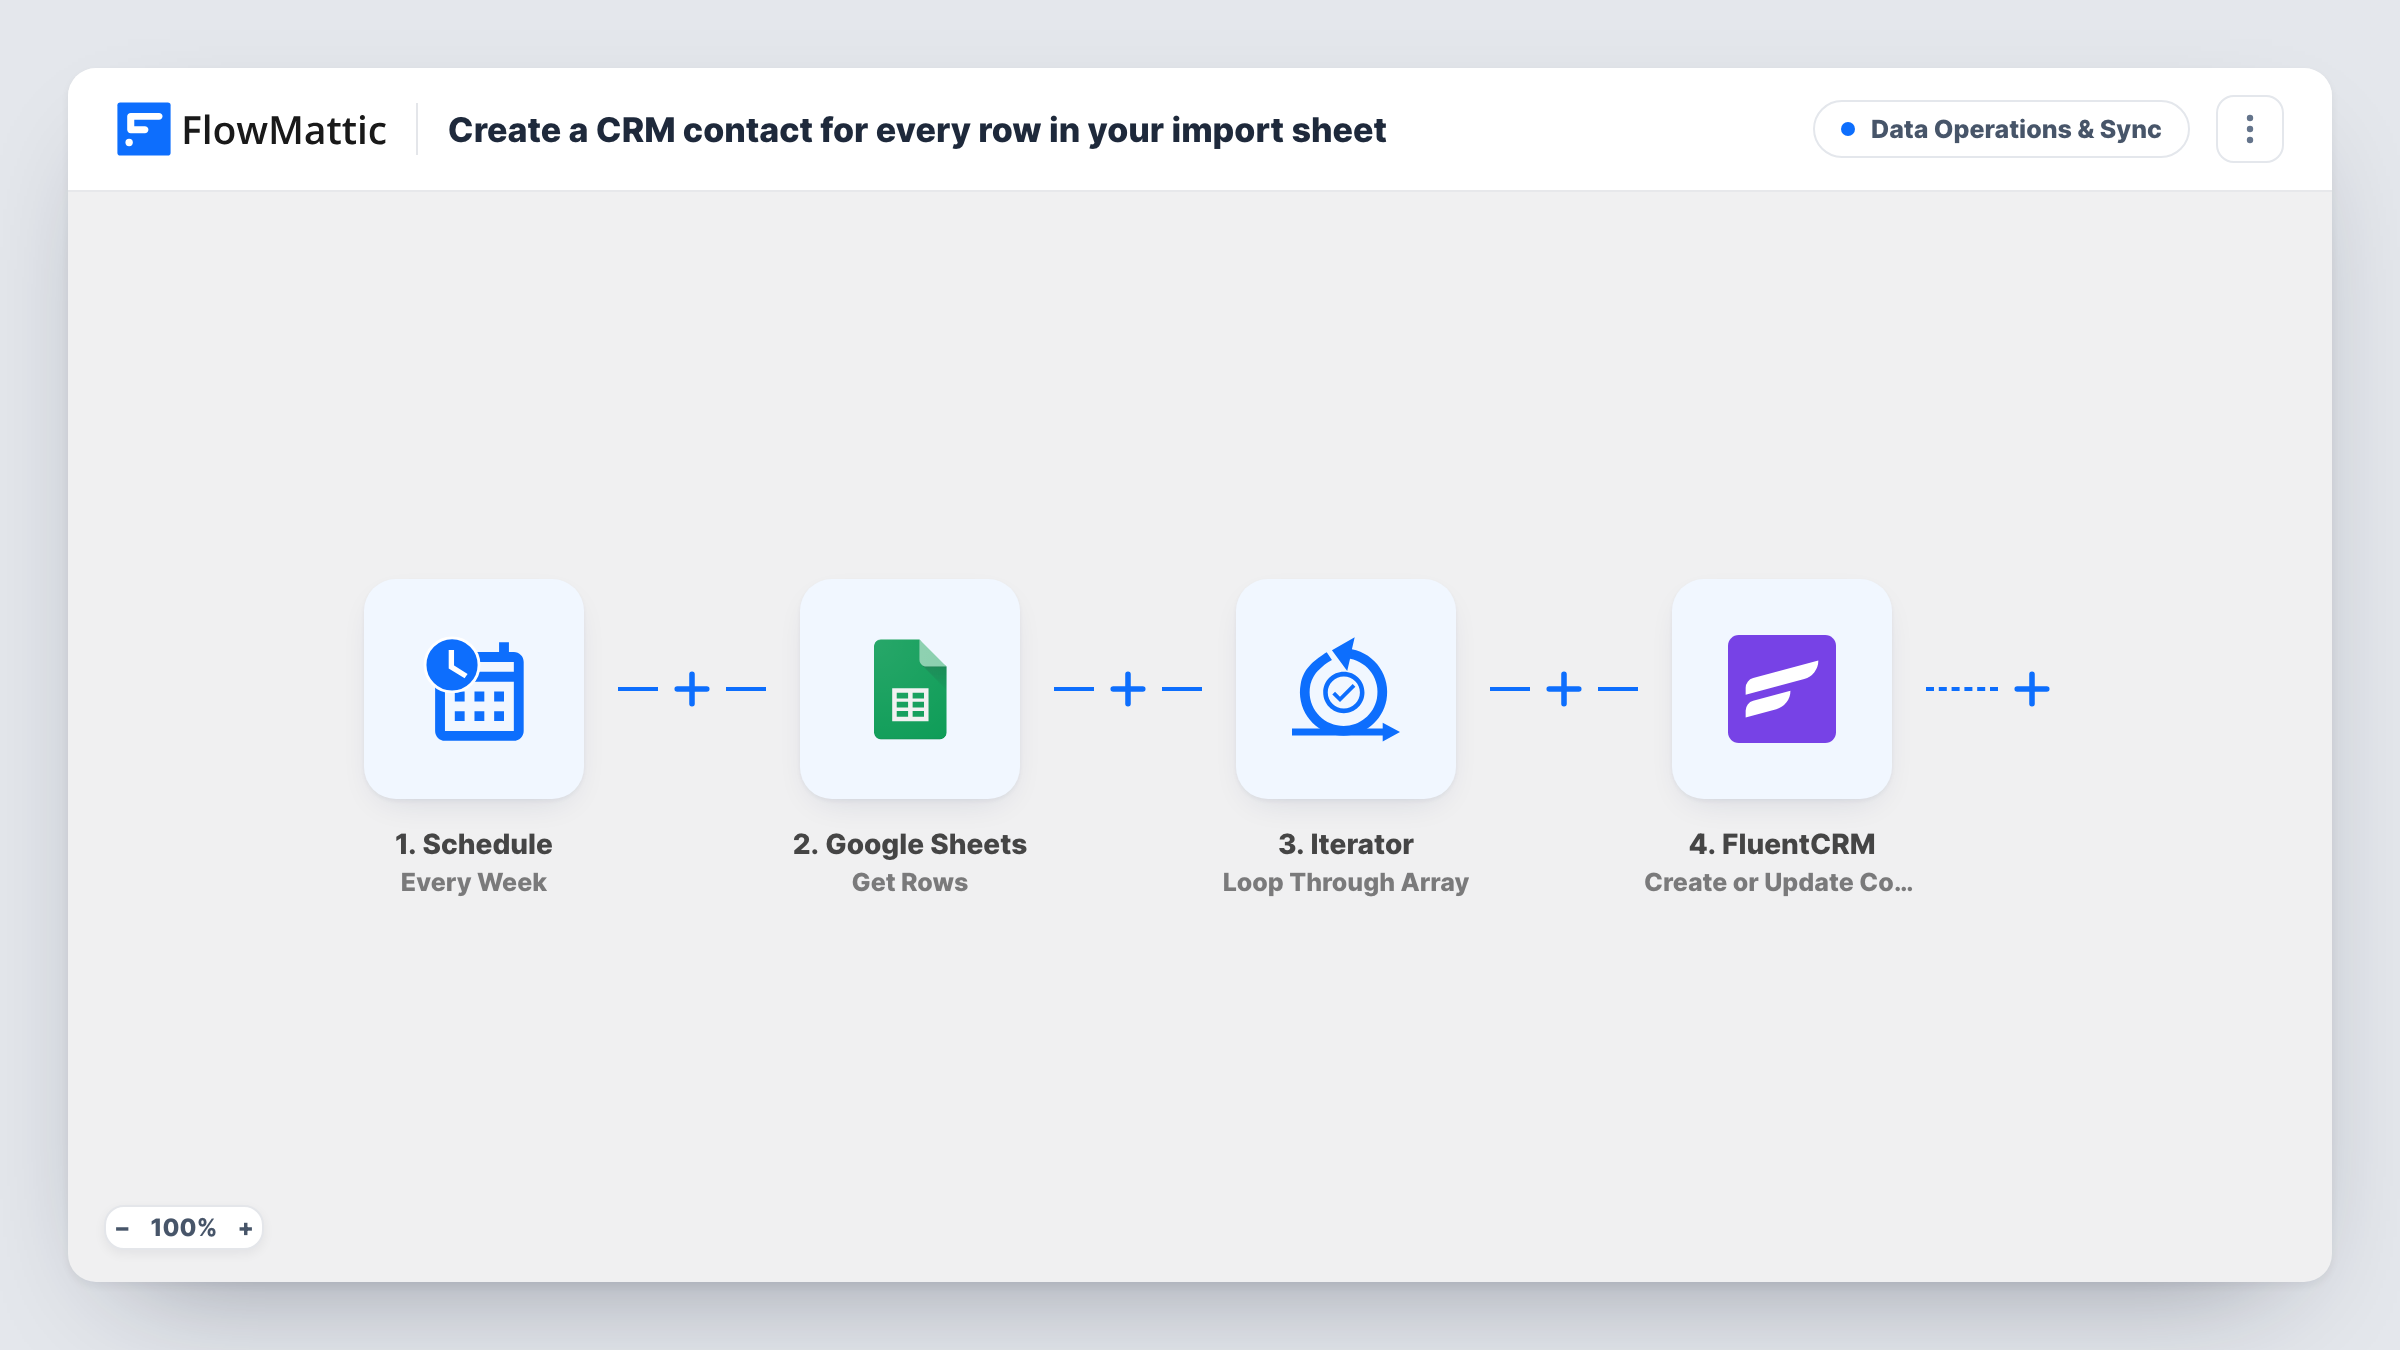Screen dimensions: 2400x1350
Task: Open the Iterator step icon
Action: [x=1346, y=689]
